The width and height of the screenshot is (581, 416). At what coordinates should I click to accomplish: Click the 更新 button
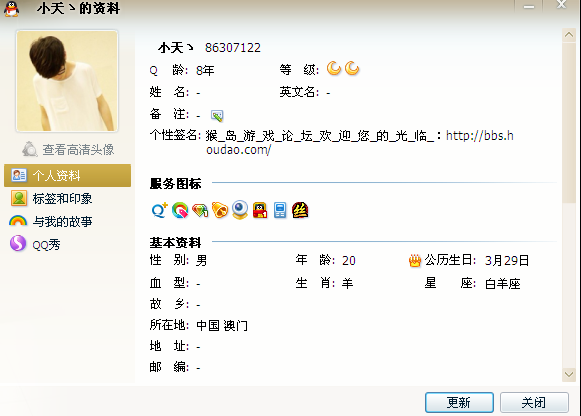459,402
